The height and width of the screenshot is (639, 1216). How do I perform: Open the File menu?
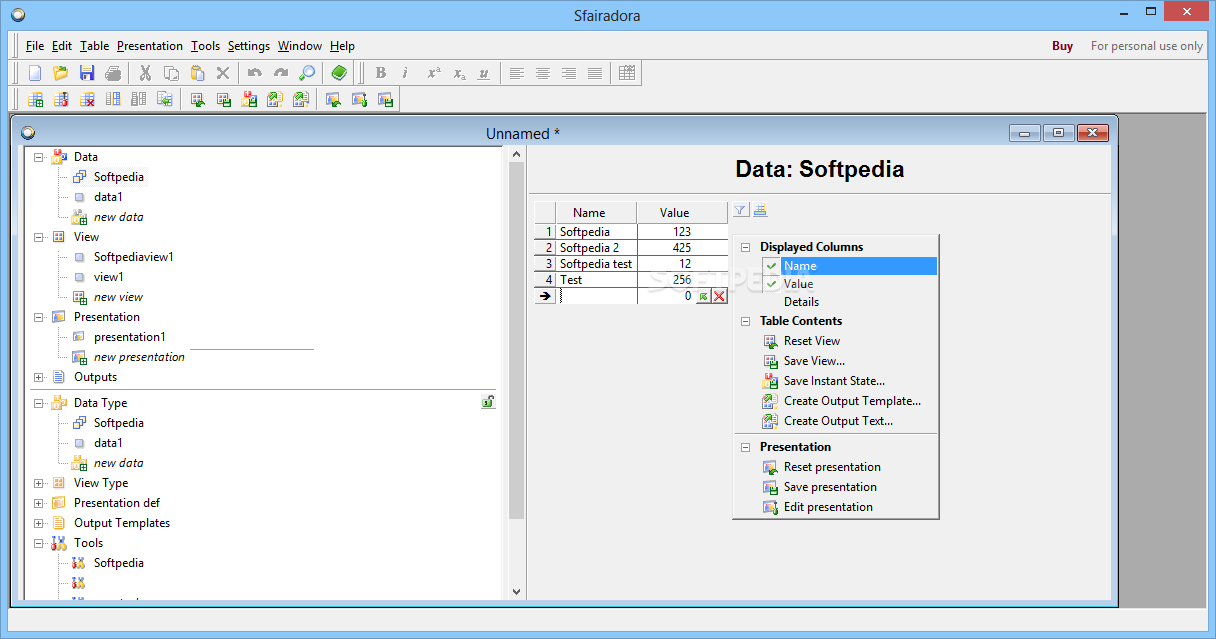[35, 46]
